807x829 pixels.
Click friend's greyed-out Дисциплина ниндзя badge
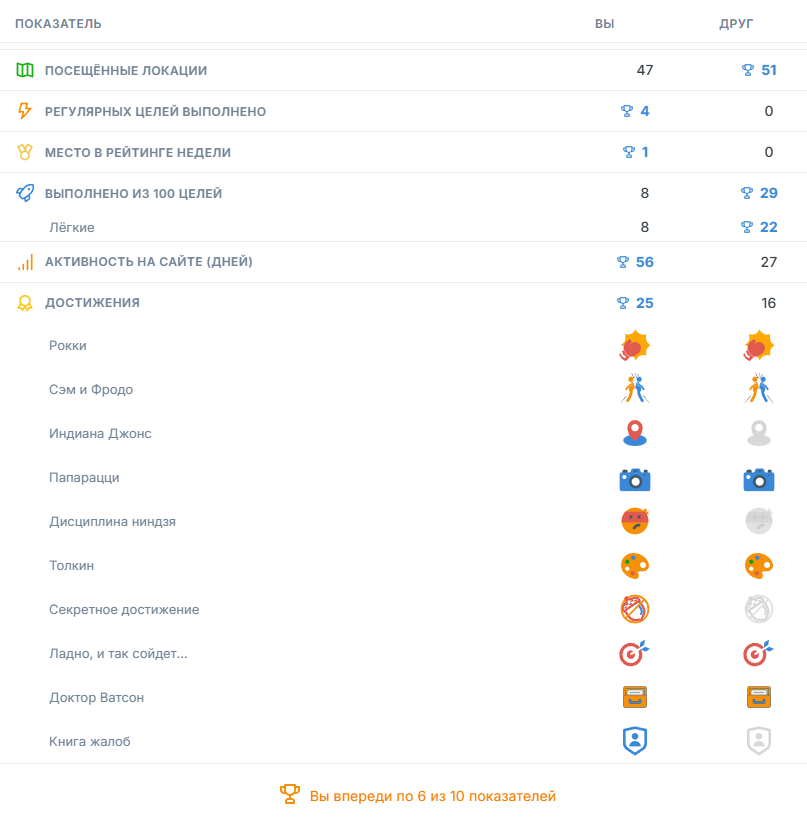[x=759, y=521]
